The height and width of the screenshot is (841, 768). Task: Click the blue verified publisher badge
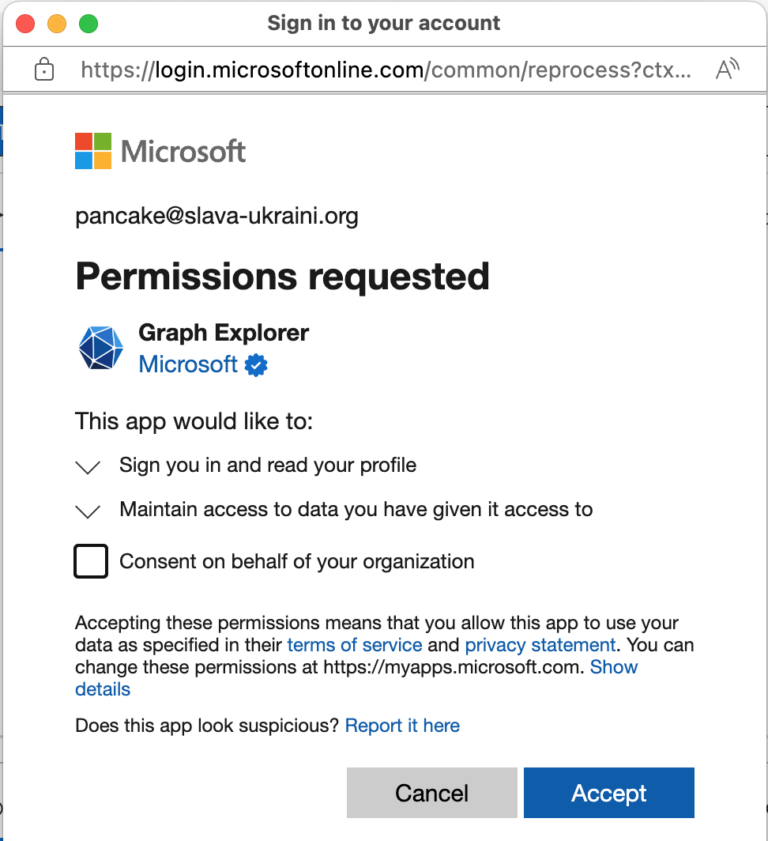(x=256, y=365)
